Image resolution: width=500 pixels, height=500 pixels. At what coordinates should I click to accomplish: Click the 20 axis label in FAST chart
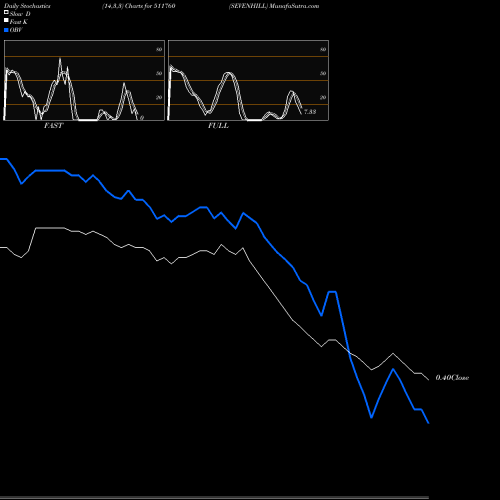tap(159, 97)
